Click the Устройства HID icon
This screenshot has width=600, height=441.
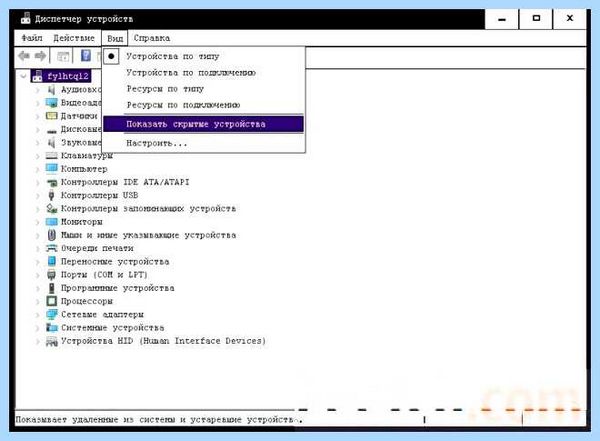(x=51, y=341)
